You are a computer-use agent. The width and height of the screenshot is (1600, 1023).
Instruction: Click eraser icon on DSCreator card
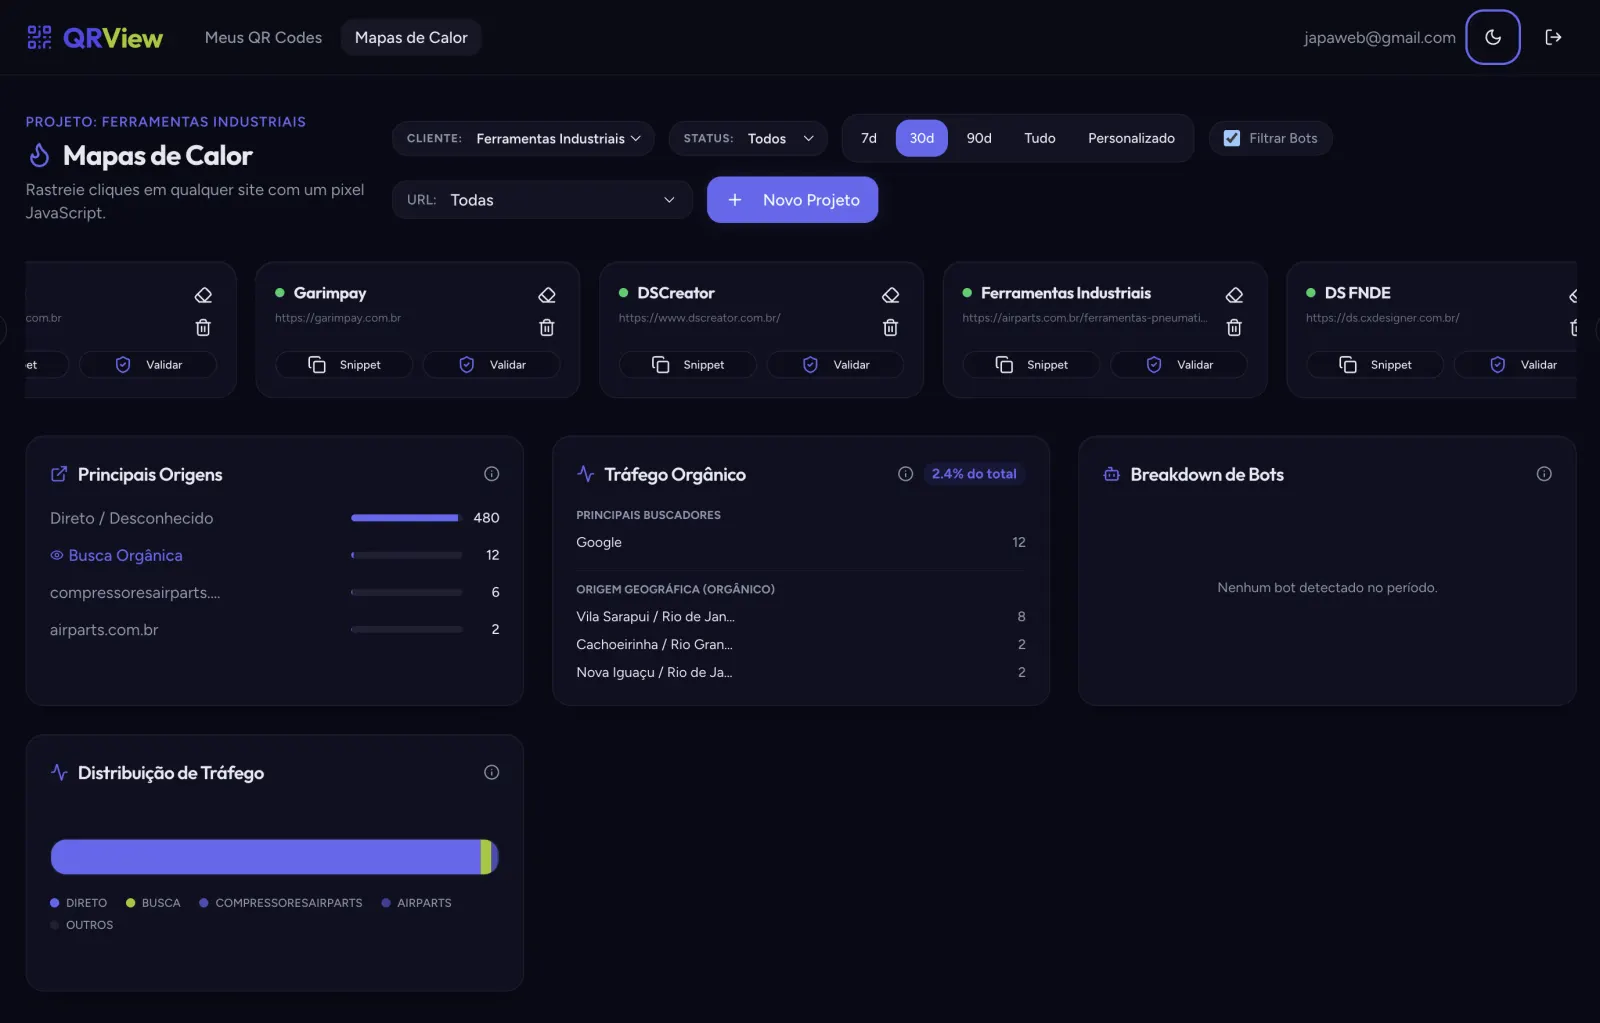point(891,295)
